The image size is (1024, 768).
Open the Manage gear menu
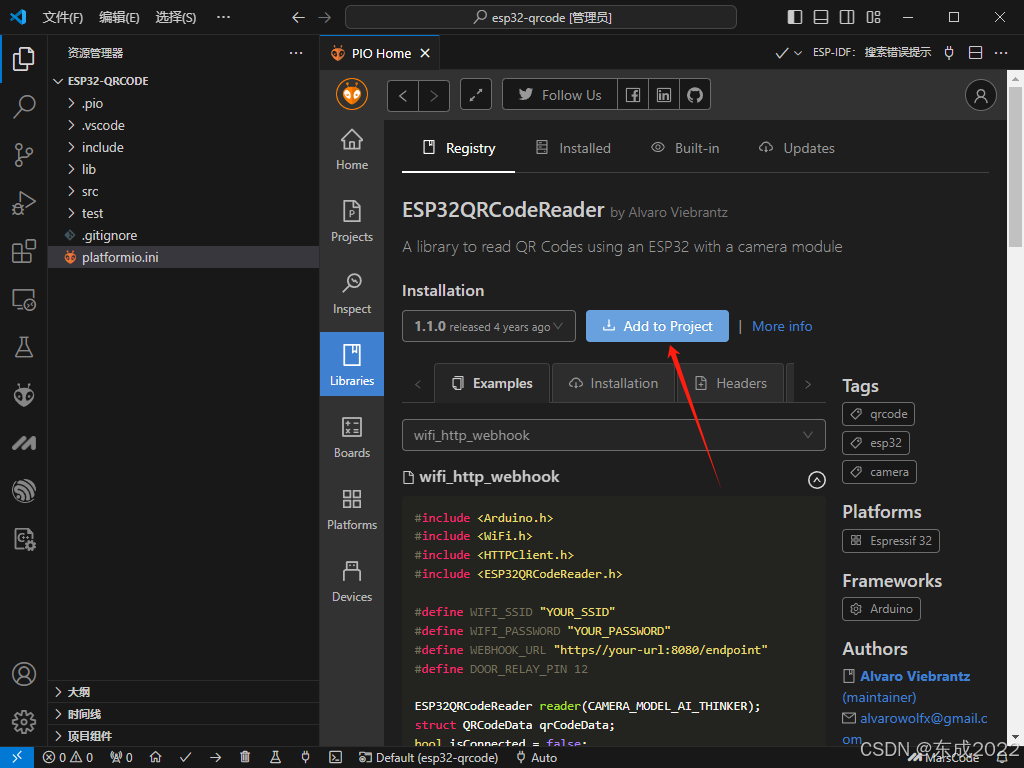tap(24, 722)
